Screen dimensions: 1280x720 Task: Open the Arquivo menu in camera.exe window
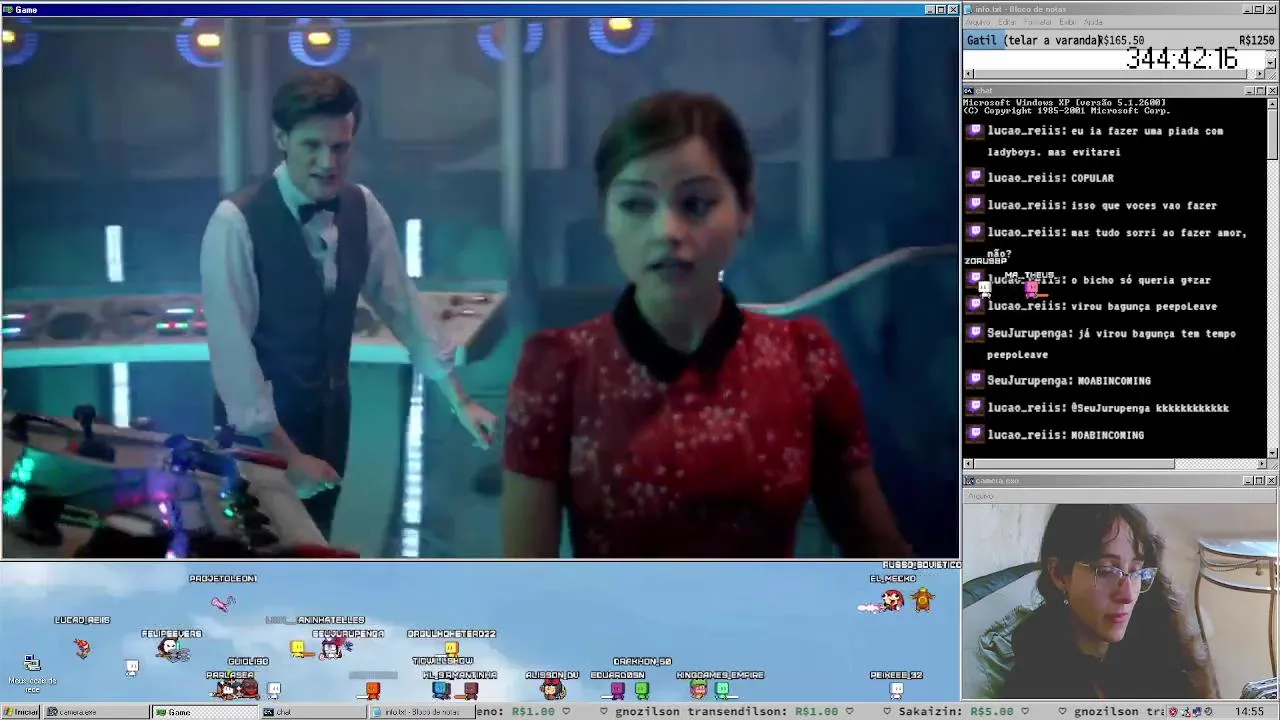pyautogui.click(x=980, y=496)
